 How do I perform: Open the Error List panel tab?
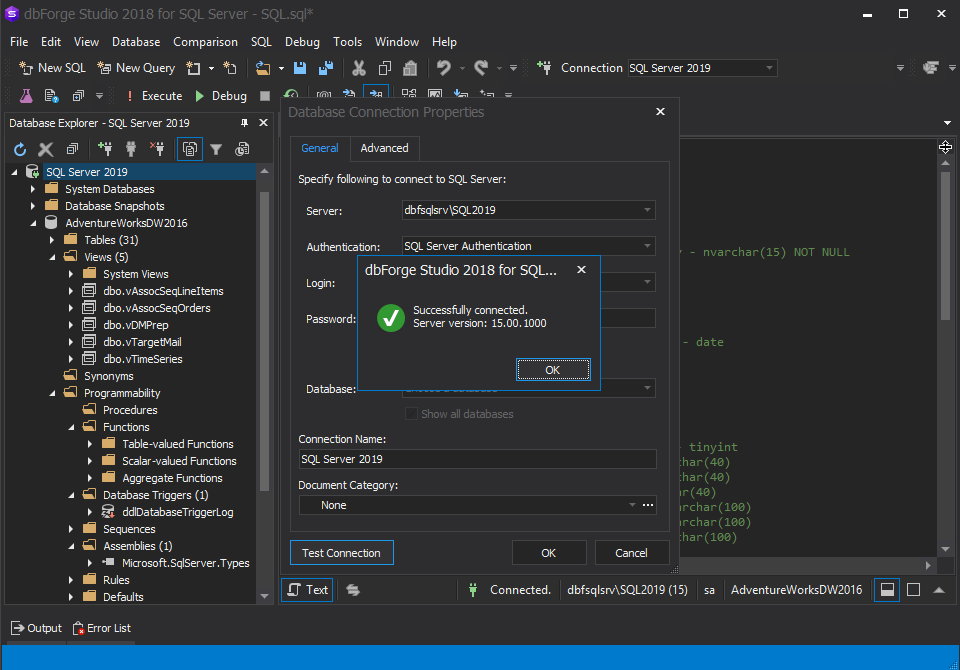pyautogui.click(x=102, y=628)
